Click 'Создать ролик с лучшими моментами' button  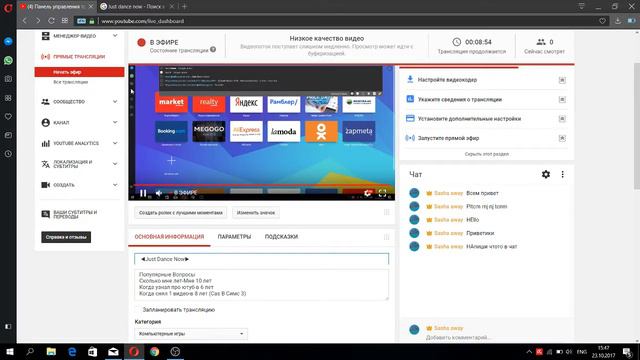[180, 213]
